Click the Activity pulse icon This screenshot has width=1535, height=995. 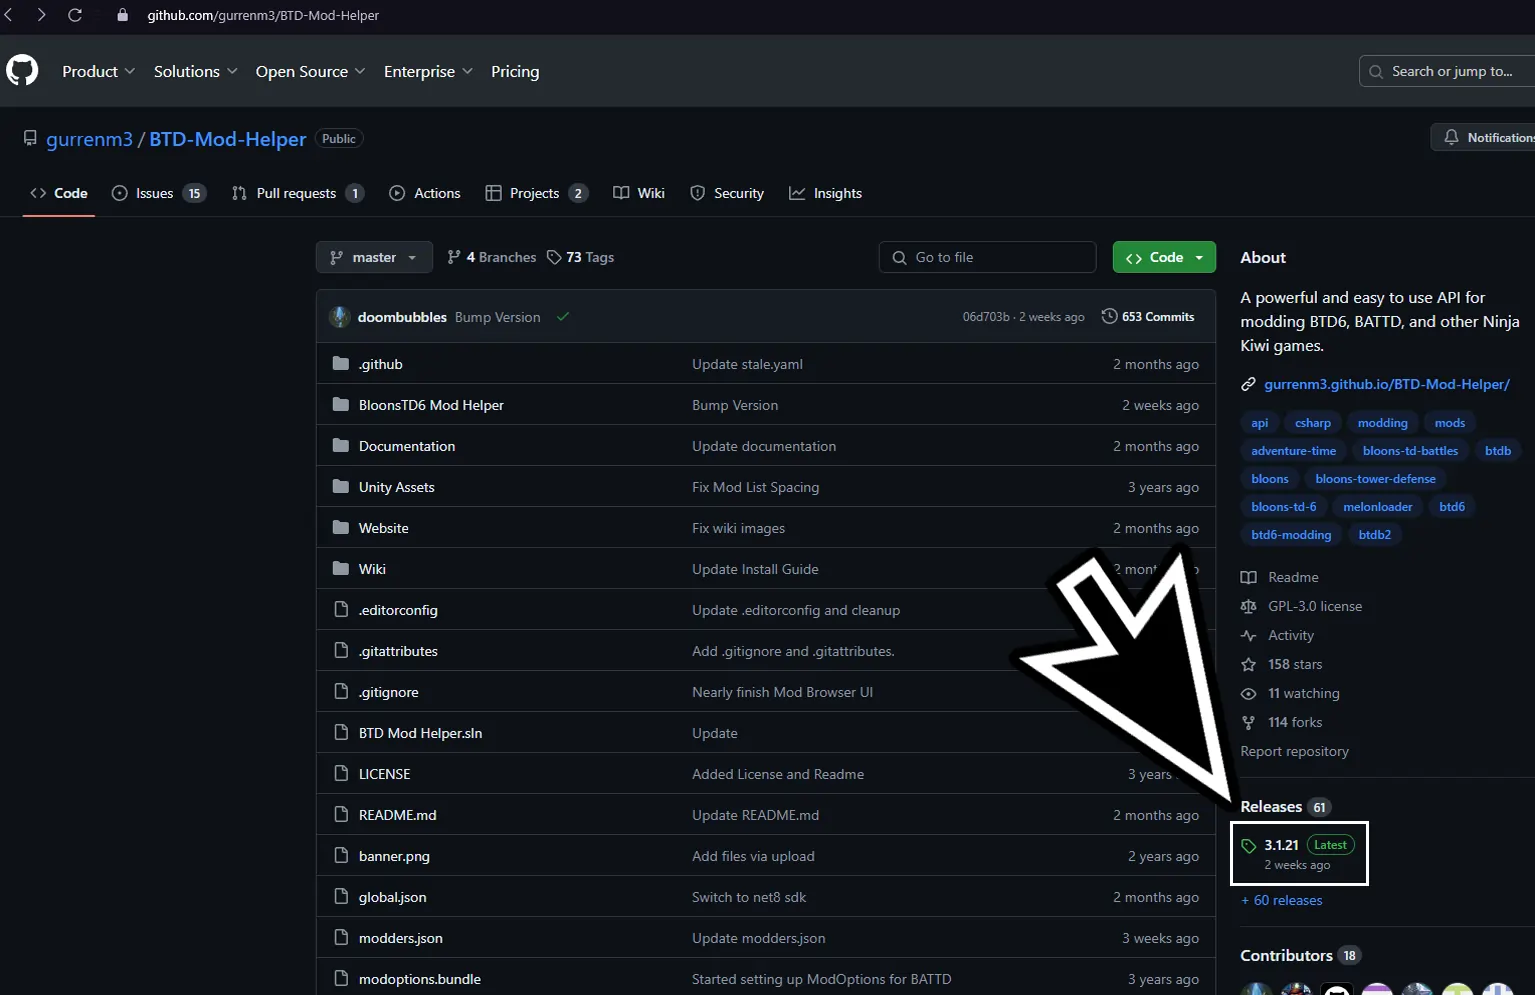point(1248,635)
